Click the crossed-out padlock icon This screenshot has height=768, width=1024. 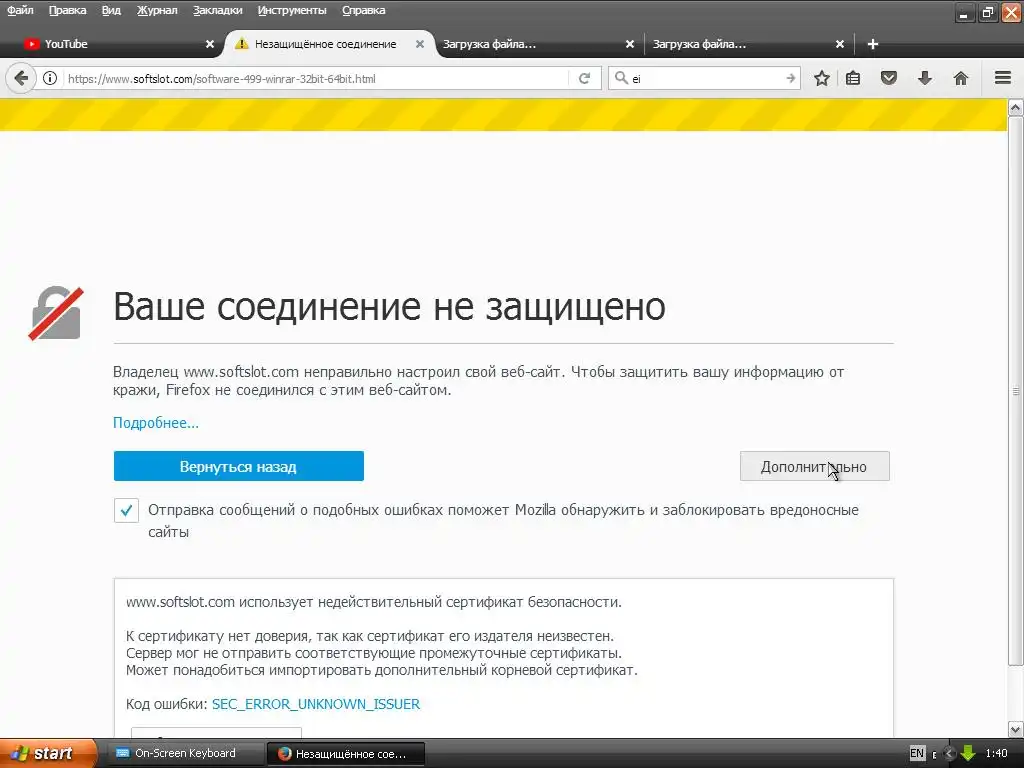[56, 313]
